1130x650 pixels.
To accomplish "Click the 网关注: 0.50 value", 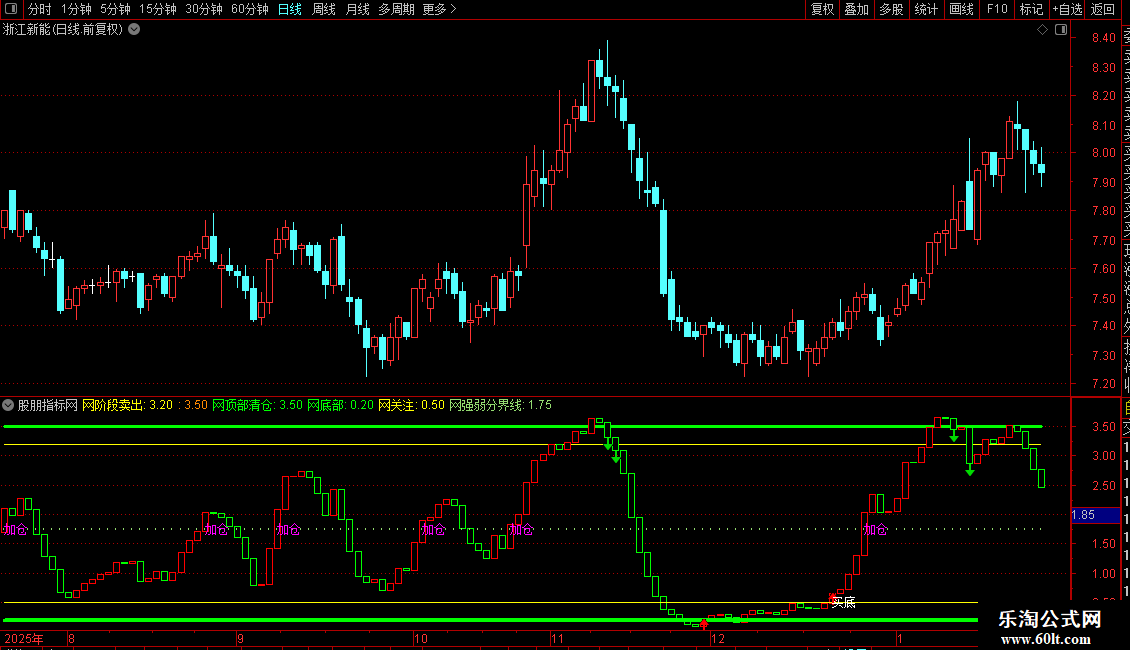I will tap(411, 405).
